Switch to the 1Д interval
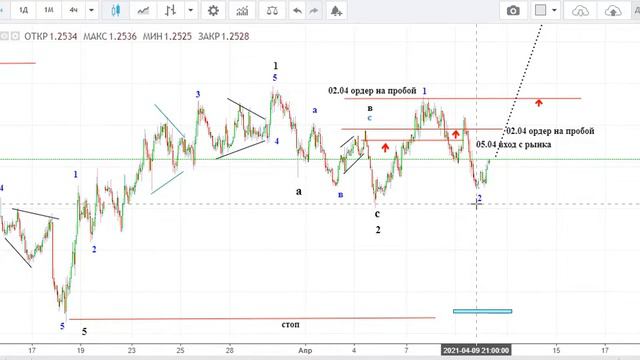This screenshot has height=360, width=640. pos(24,10)
